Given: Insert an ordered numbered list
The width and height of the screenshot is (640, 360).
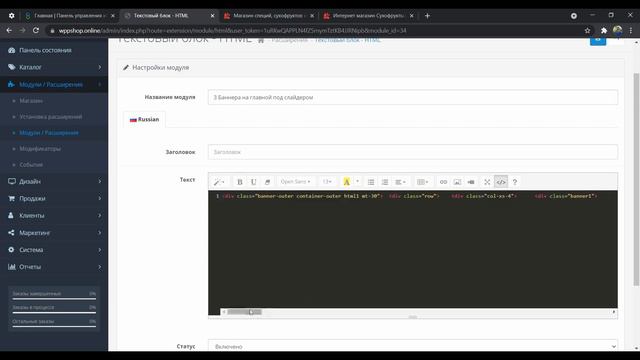Looking at the screenshot, I should click(385, 182).
